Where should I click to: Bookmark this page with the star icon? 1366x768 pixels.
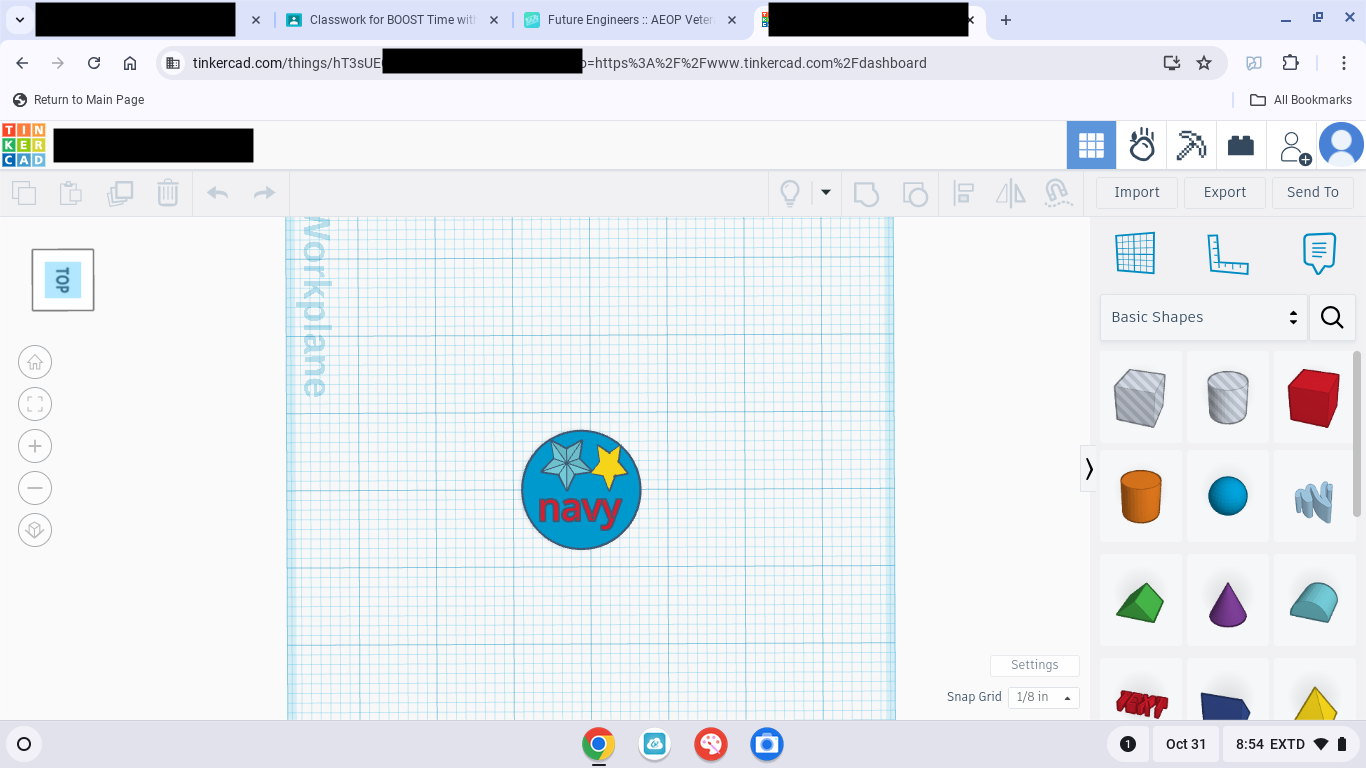(x=1204, y=63)
